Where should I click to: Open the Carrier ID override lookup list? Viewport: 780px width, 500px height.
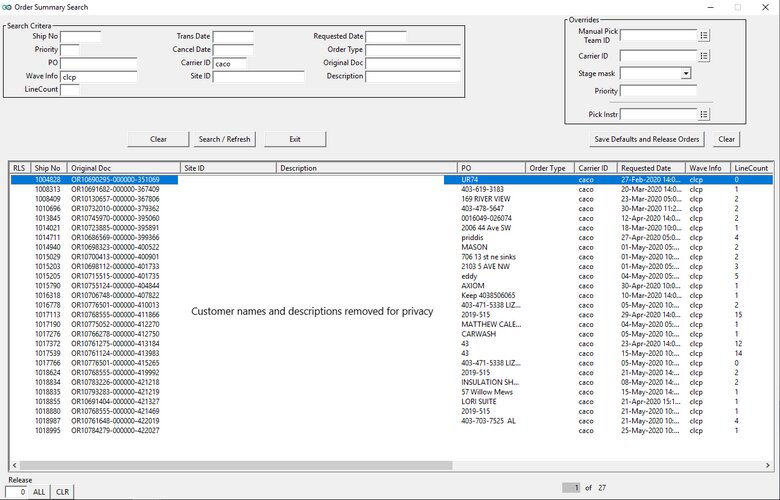coord(704,56)
